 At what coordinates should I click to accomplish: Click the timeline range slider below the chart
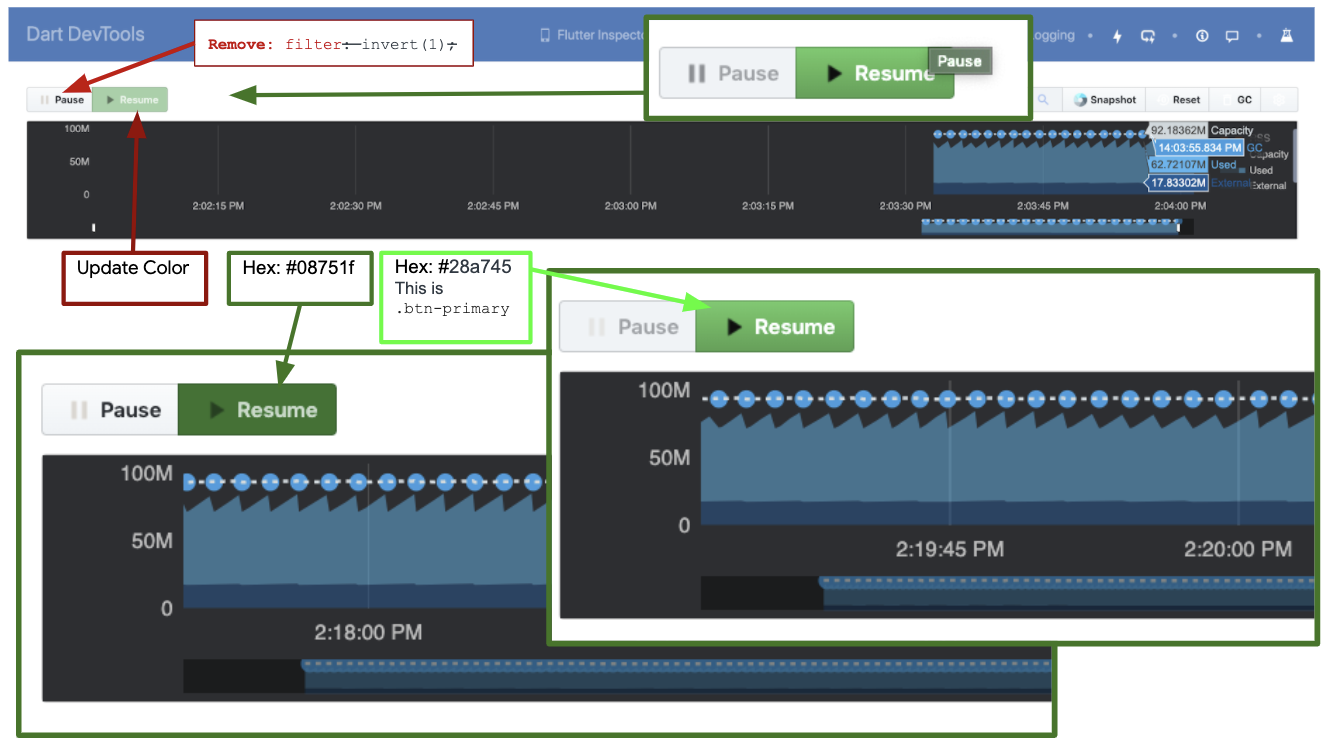pos(1050,226)
